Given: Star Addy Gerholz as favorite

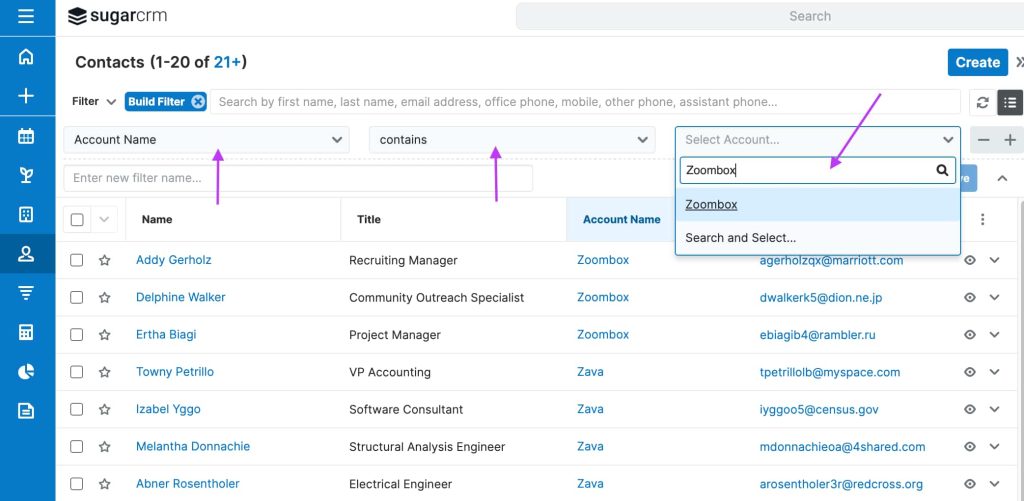Looking at the screenshot, I should (104, 260).
